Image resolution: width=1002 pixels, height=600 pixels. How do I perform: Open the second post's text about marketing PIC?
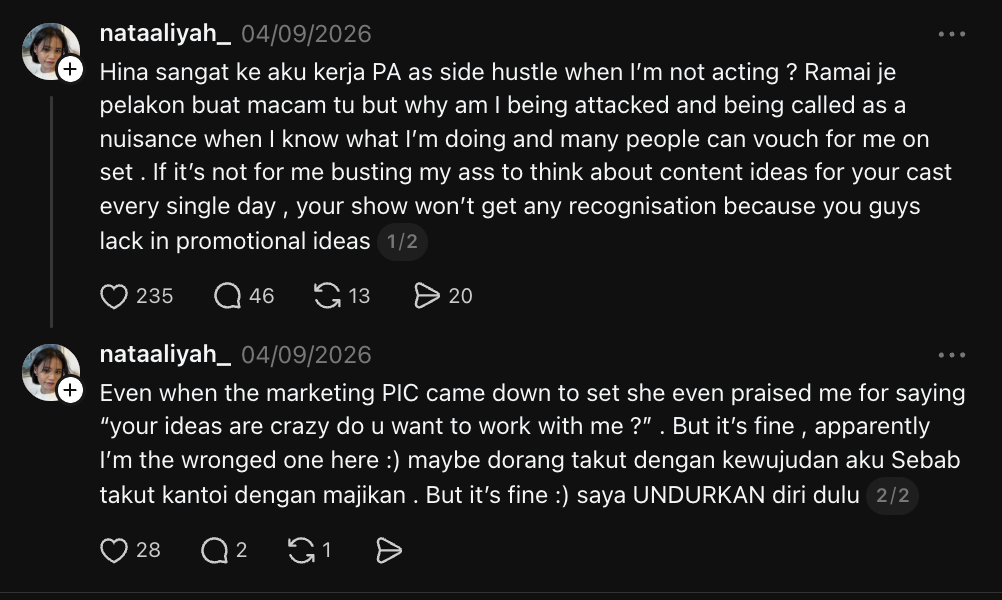point(532,443)
